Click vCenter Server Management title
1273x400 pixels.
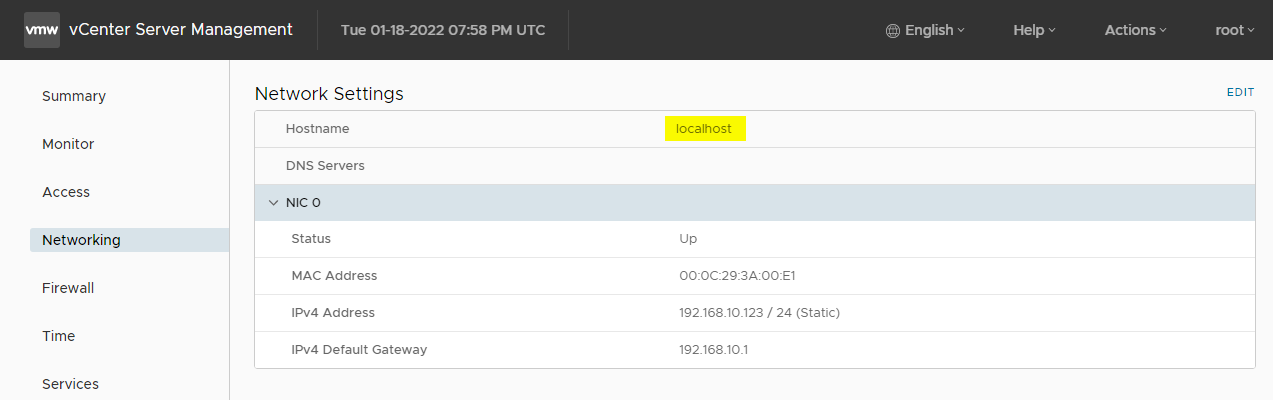point(181,30)
